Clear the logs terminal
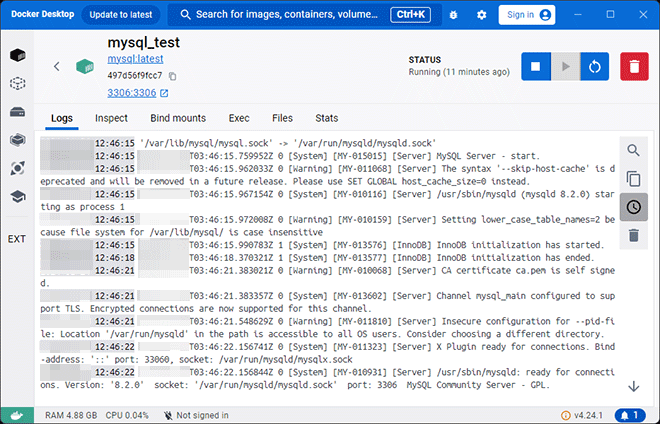The image size is (660, 424). click(633, 235)
